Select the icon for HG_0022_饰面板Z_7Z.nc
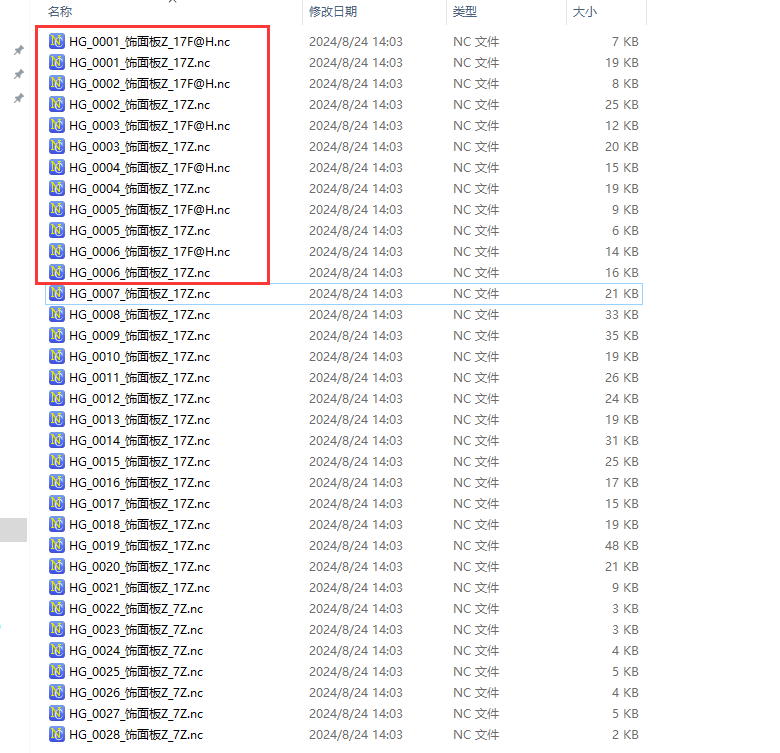Viewport: 780px width, 753px height. (57, 608)
